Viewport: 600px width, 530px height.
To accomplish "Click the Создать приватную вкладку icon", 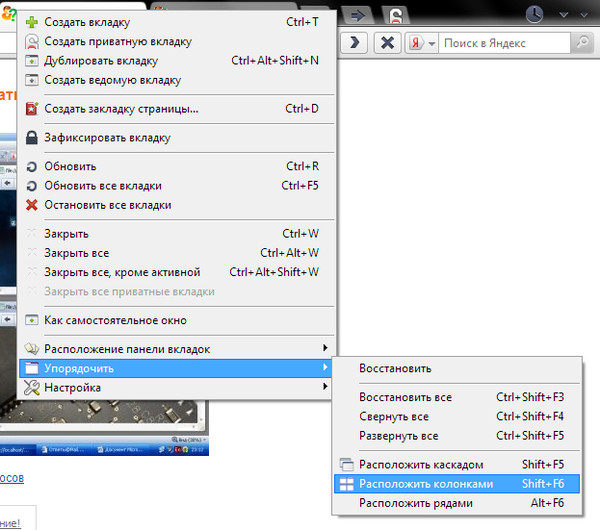I will coord(31,42).
